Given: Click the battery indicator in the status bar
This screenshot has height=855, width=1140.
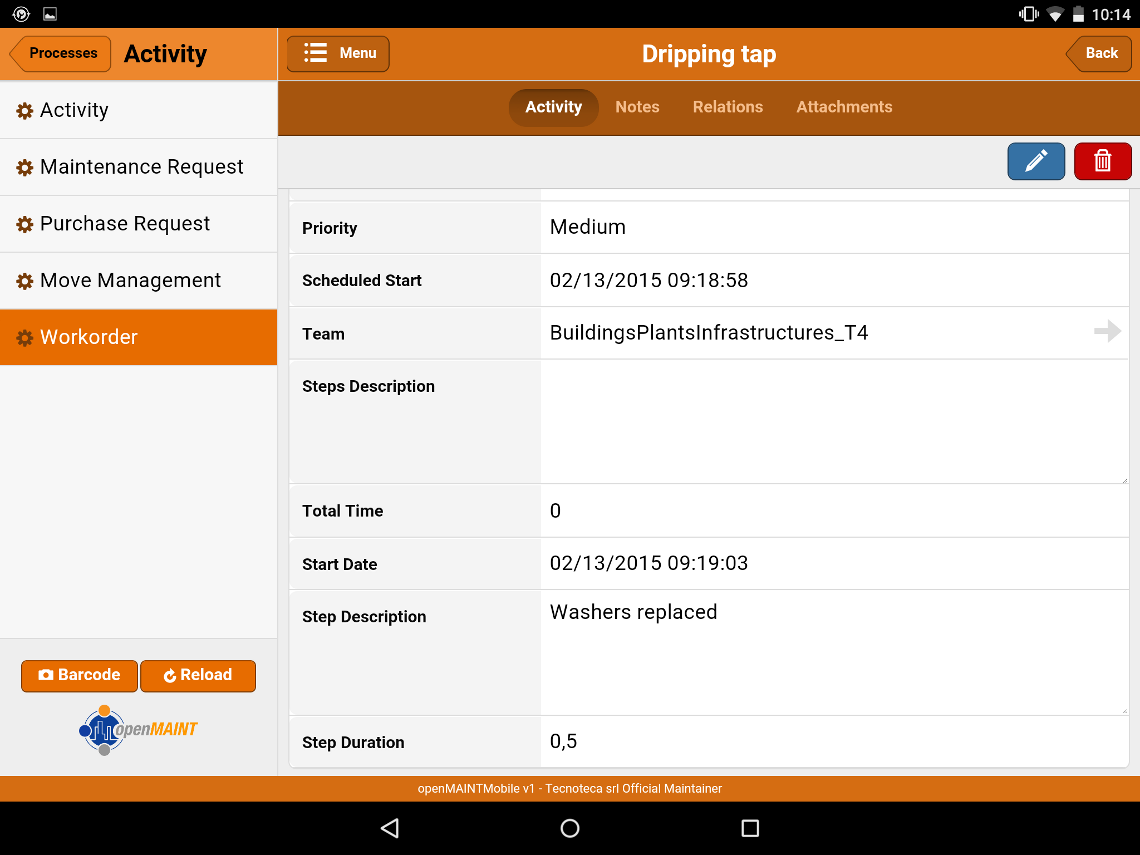Looking at the screenshot, I should (1078, 14).
